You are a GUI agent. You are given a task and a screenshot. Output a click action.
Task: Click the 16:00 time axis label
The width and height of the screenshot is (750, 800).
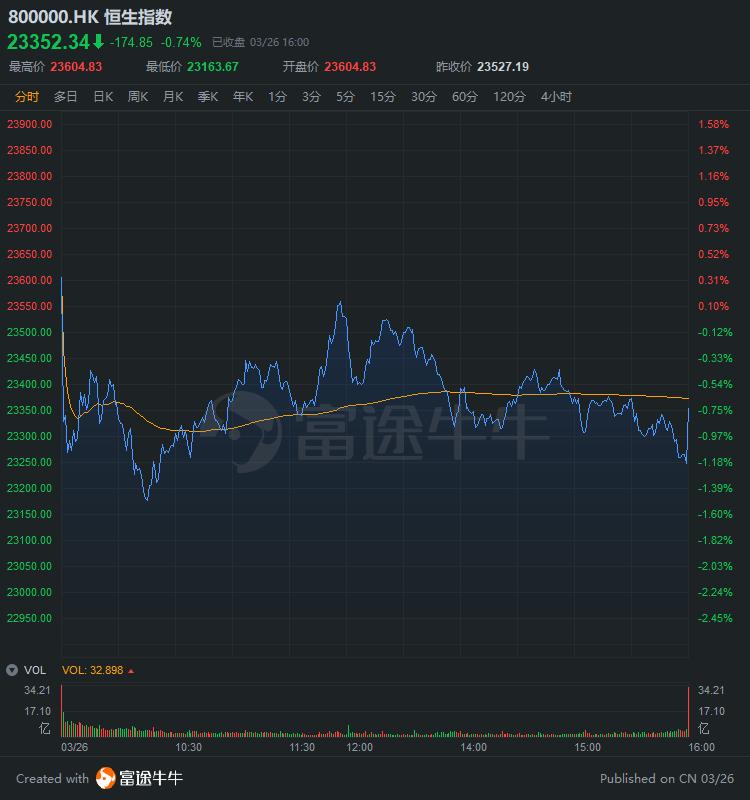pos(702,747)
